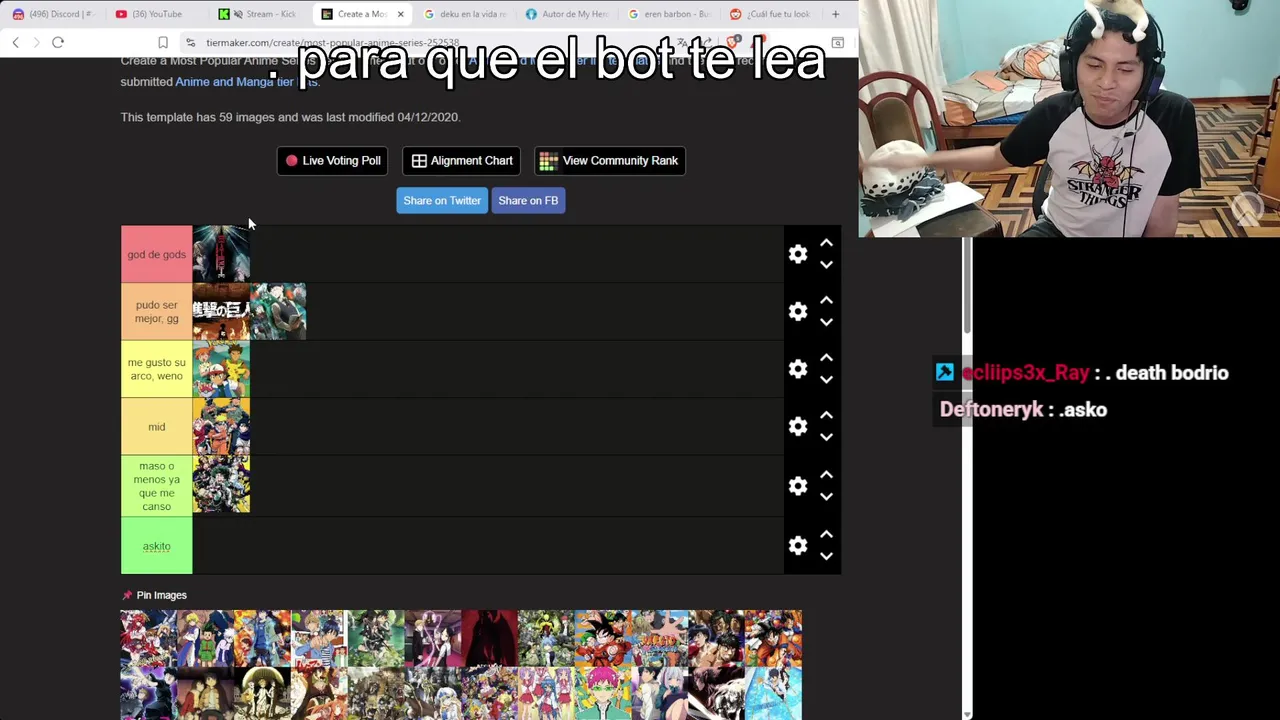Switch to Autor de My Hero tab
This screenshot has height=720, width=1280.
[x=568, y=14]
